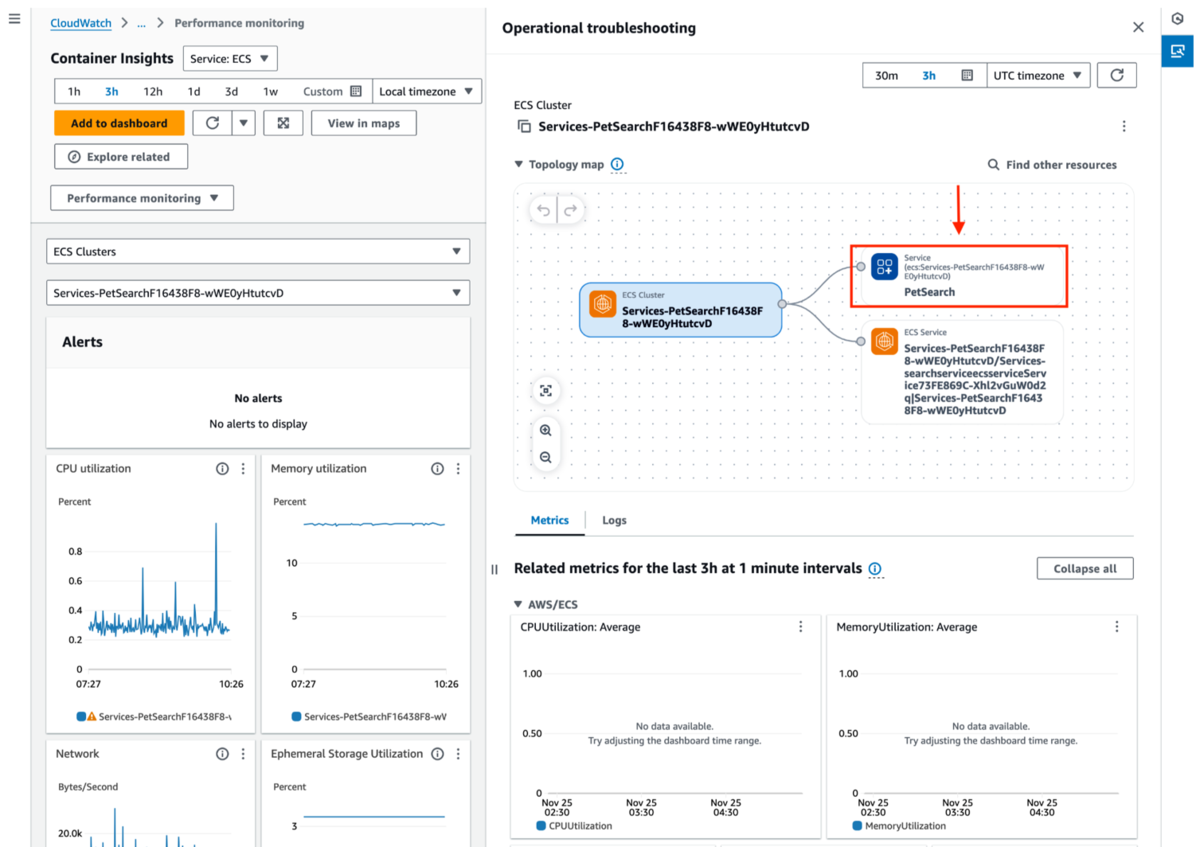Select the 12h time range
Image resolution: width=1200 pixels, height=847 pixels.
coord(152,91)
